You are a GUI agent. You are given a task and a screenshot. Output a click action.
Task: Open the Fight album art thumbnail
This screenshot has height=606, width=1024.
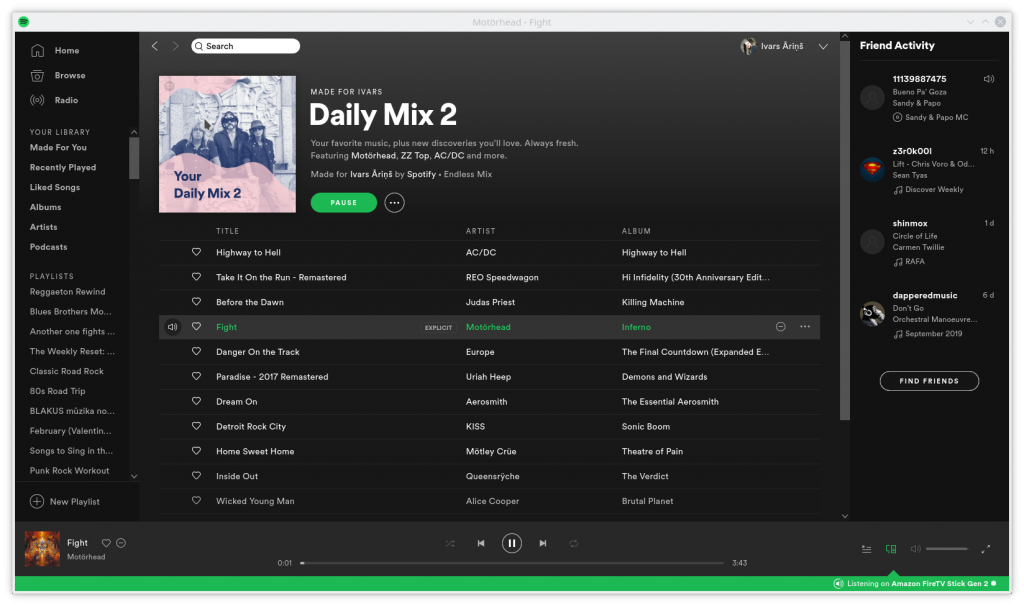[x=42, y=549]
